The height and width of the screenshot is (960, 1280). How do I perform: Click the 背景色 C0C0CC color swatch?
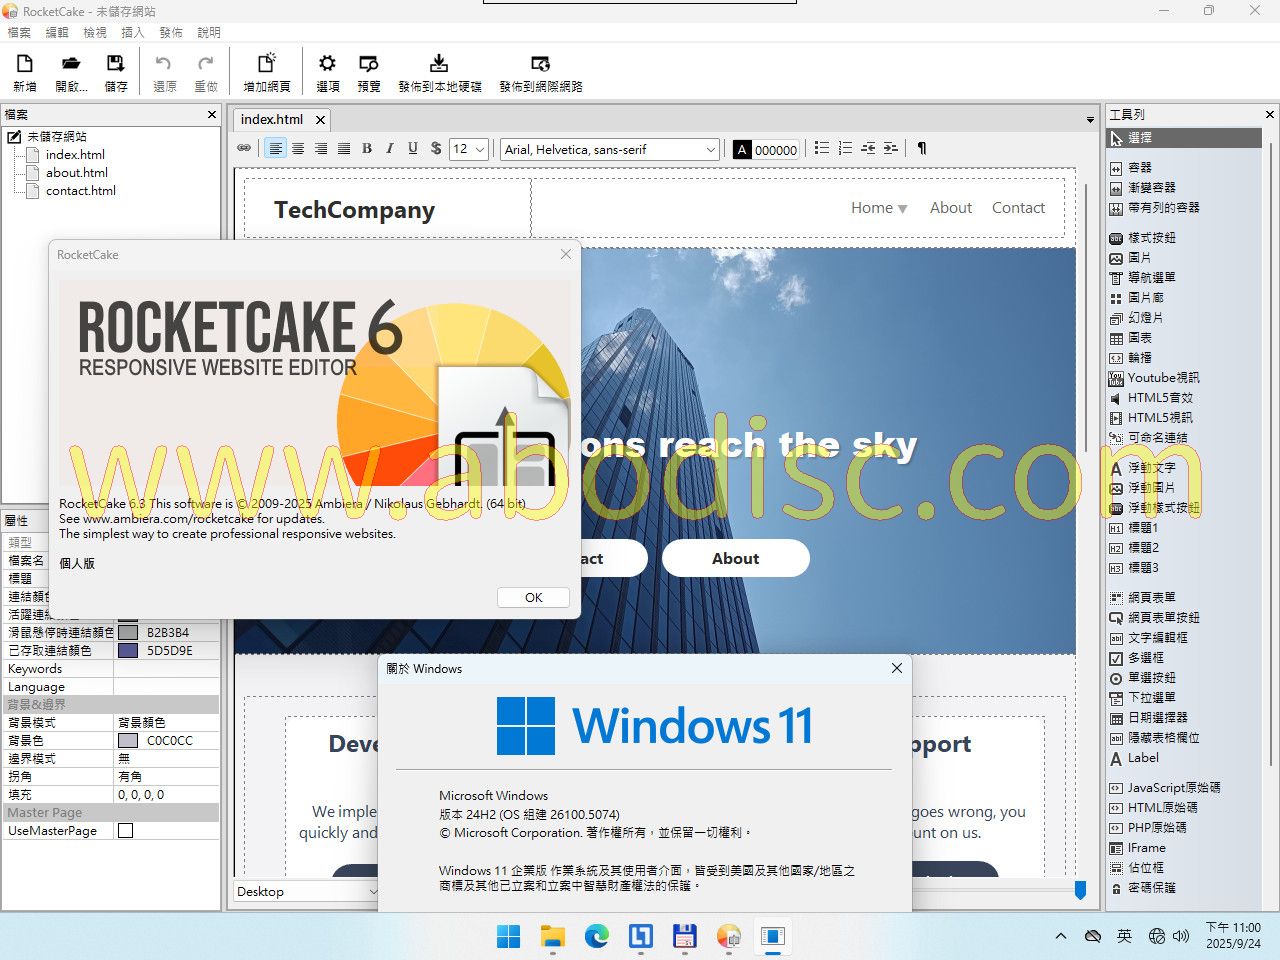click(x=128, y=741)
